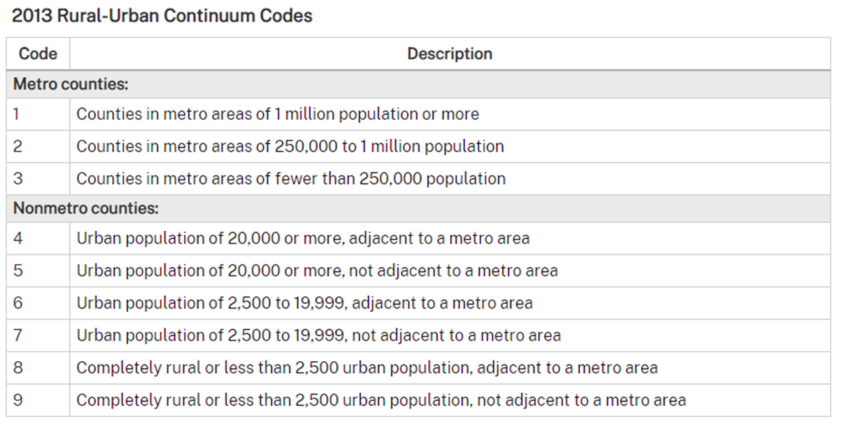Select the Code column header

point(38,54)
